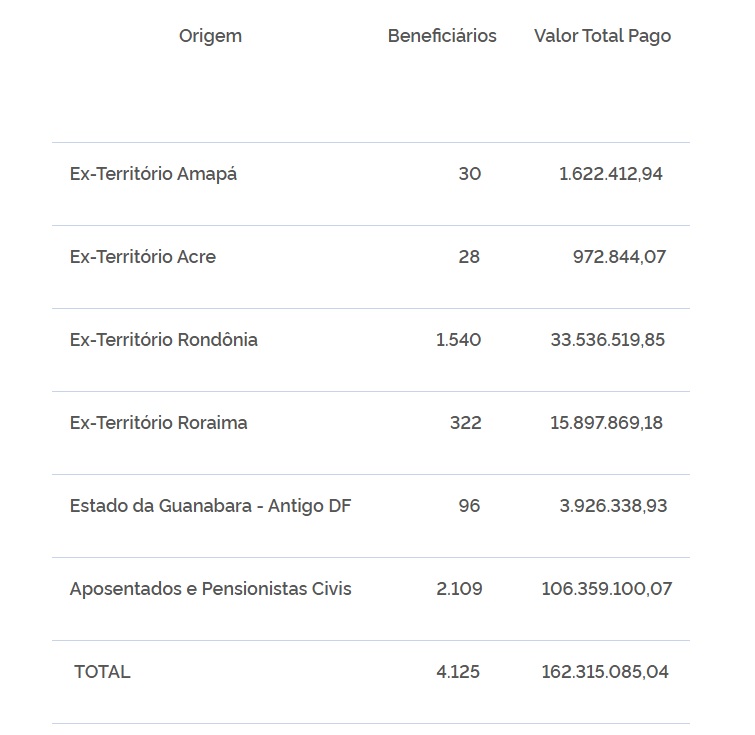This screenshot has height=735, width=755.
Task: Click Aposentados e Pensionistas Civis label
Action: tap(210, 589)
